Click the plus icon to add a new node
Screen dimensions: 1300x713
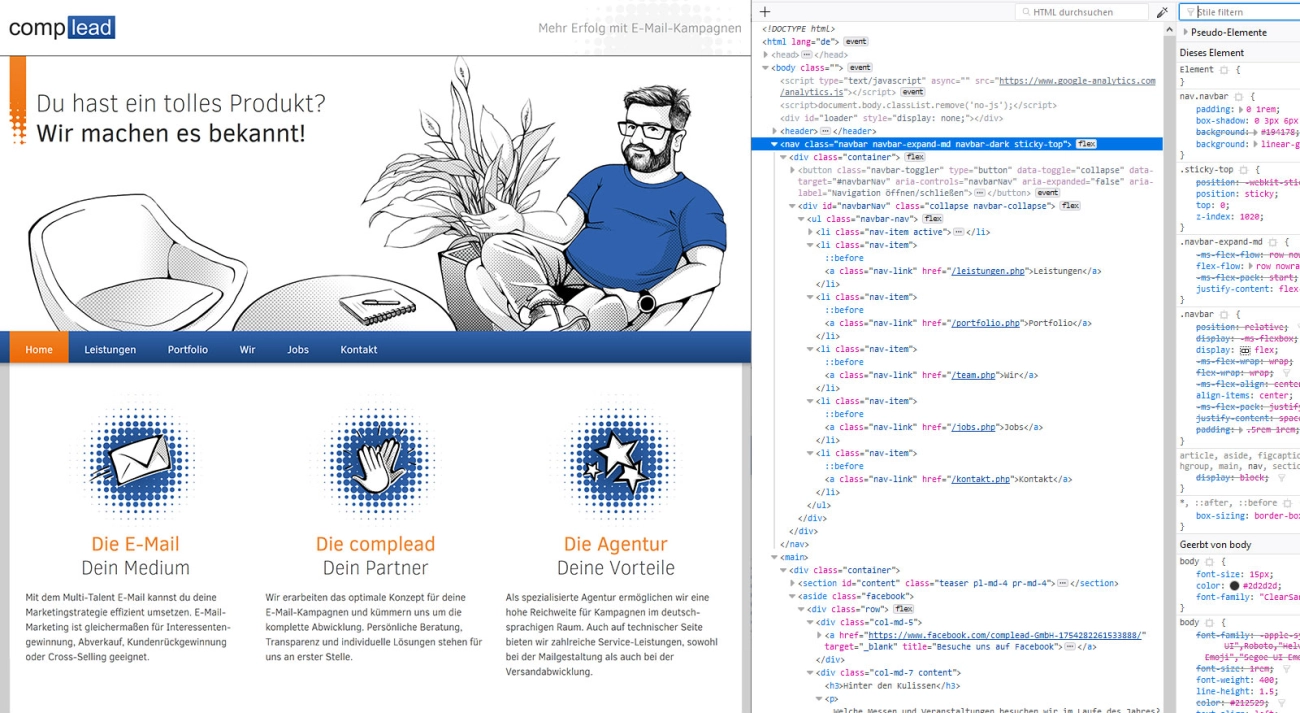pyautogui.click(x=765, y=12)
